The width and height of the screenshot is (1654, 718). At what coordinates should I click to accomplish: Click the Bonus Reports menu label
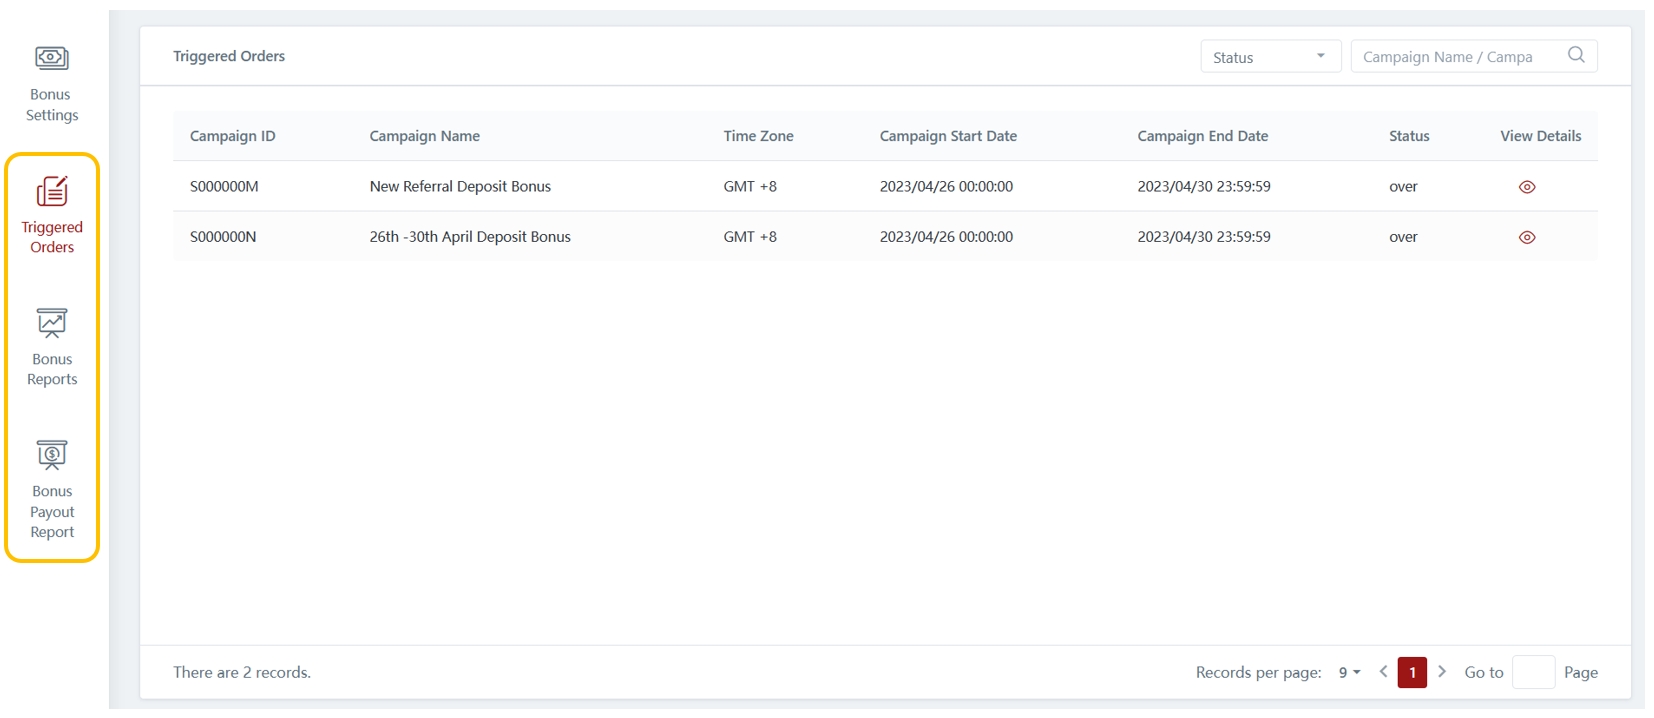[x=52, y=369]
